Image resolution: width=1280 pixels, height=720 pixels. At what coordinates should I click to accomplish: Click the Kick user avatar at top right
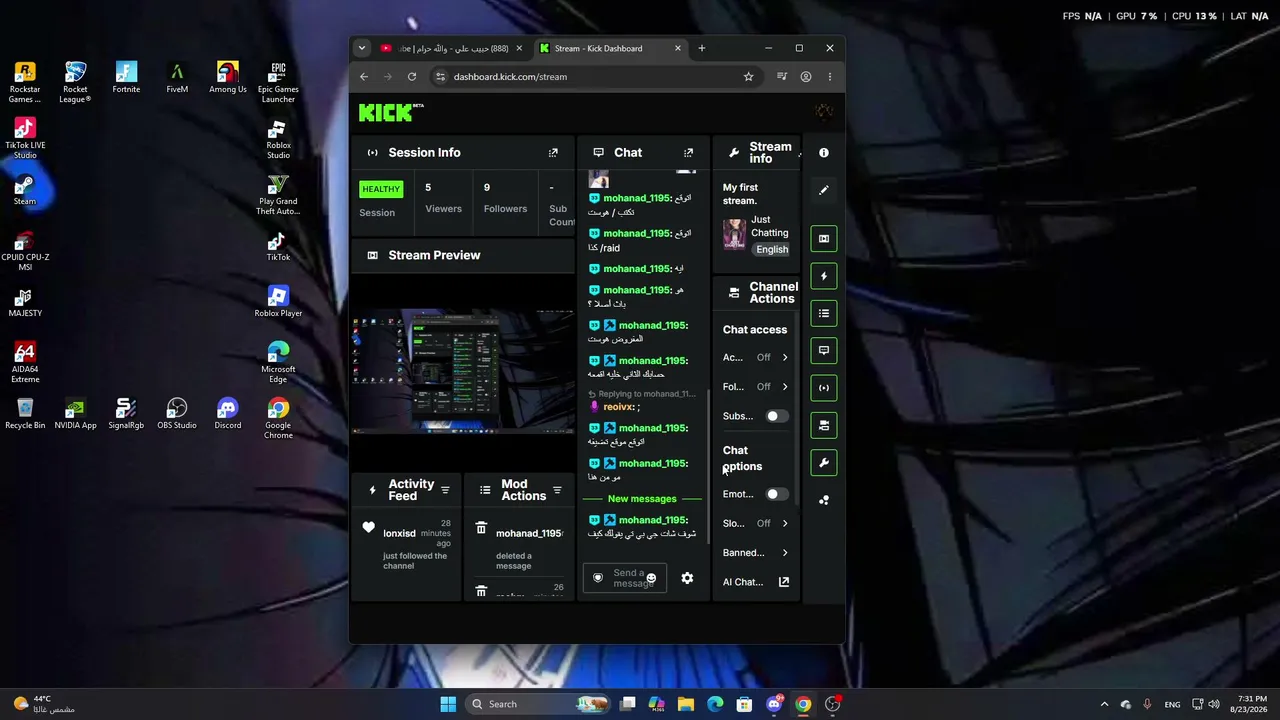(824, 112)
